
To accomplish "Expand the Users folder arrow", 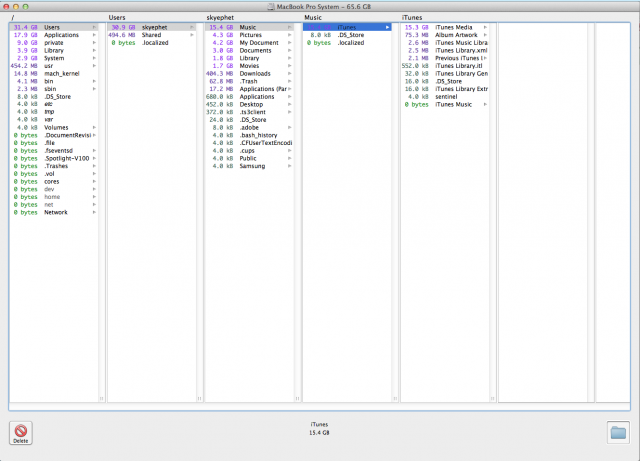I will [94, 27].
